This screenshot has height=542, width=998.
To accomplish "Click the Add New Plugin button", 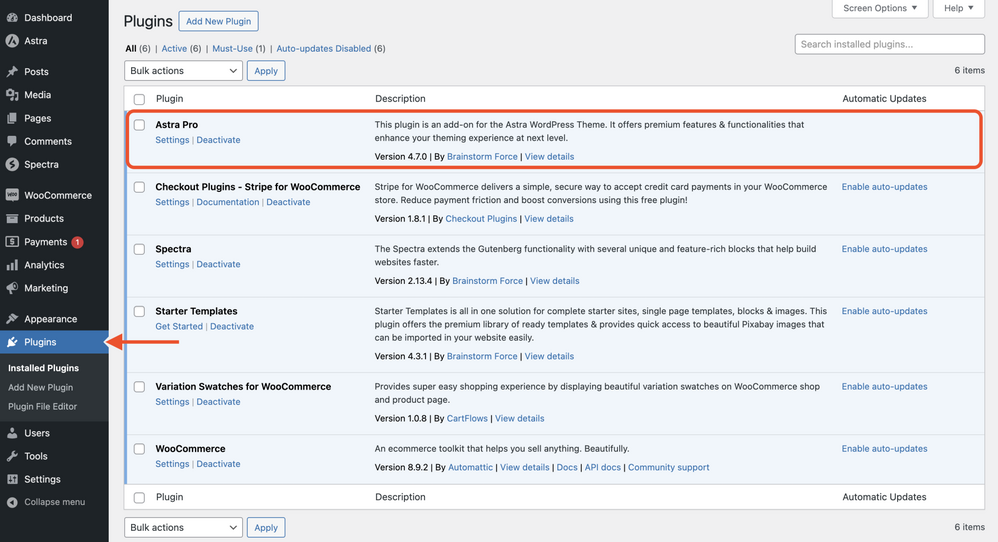I will pyautogui.click(x=218, y=21).
